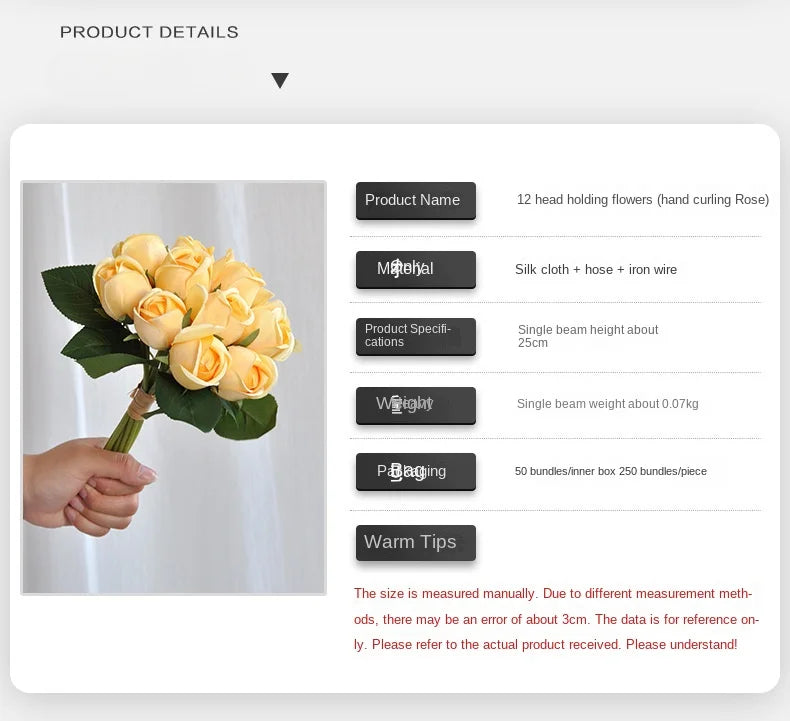Click the Weight label button

(415, 404)
